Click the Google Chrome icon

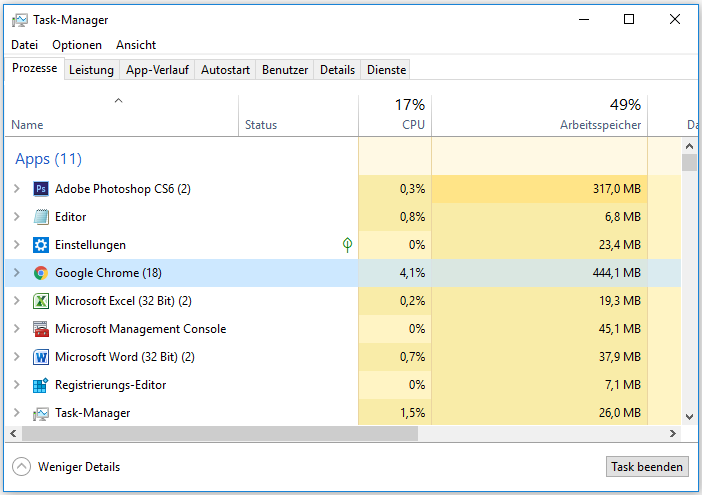tap(41, 273)
